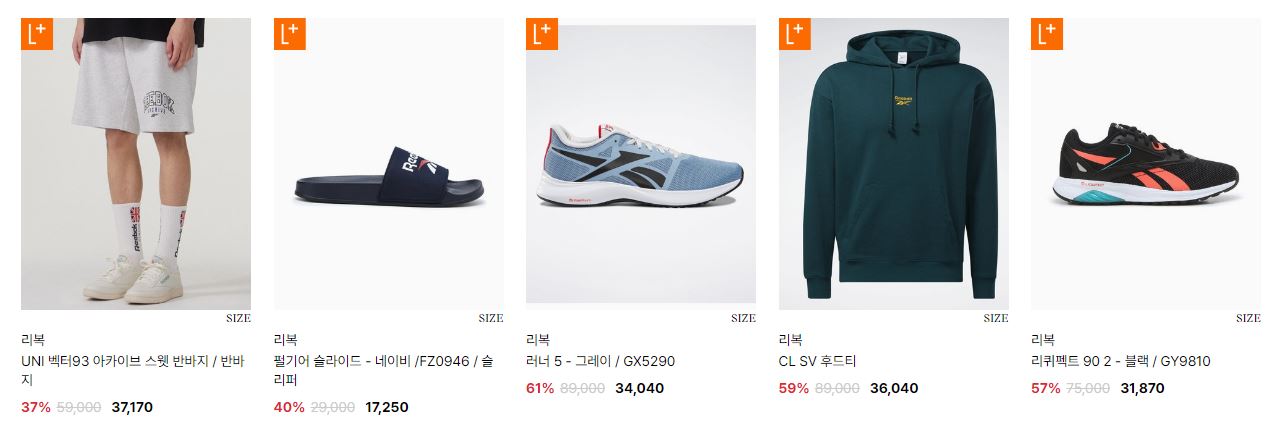Open CL SV 후드티 product title
1272x444 pixels.
[x=817, y=361]
